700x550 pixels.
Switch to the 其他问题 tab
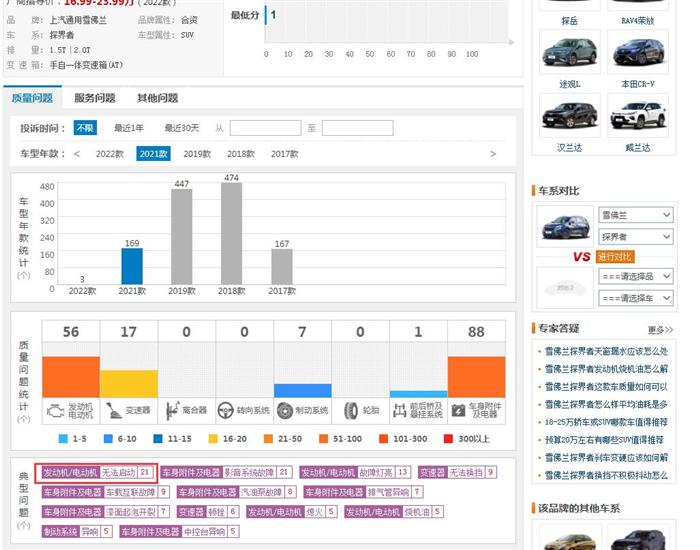[158, 98]
